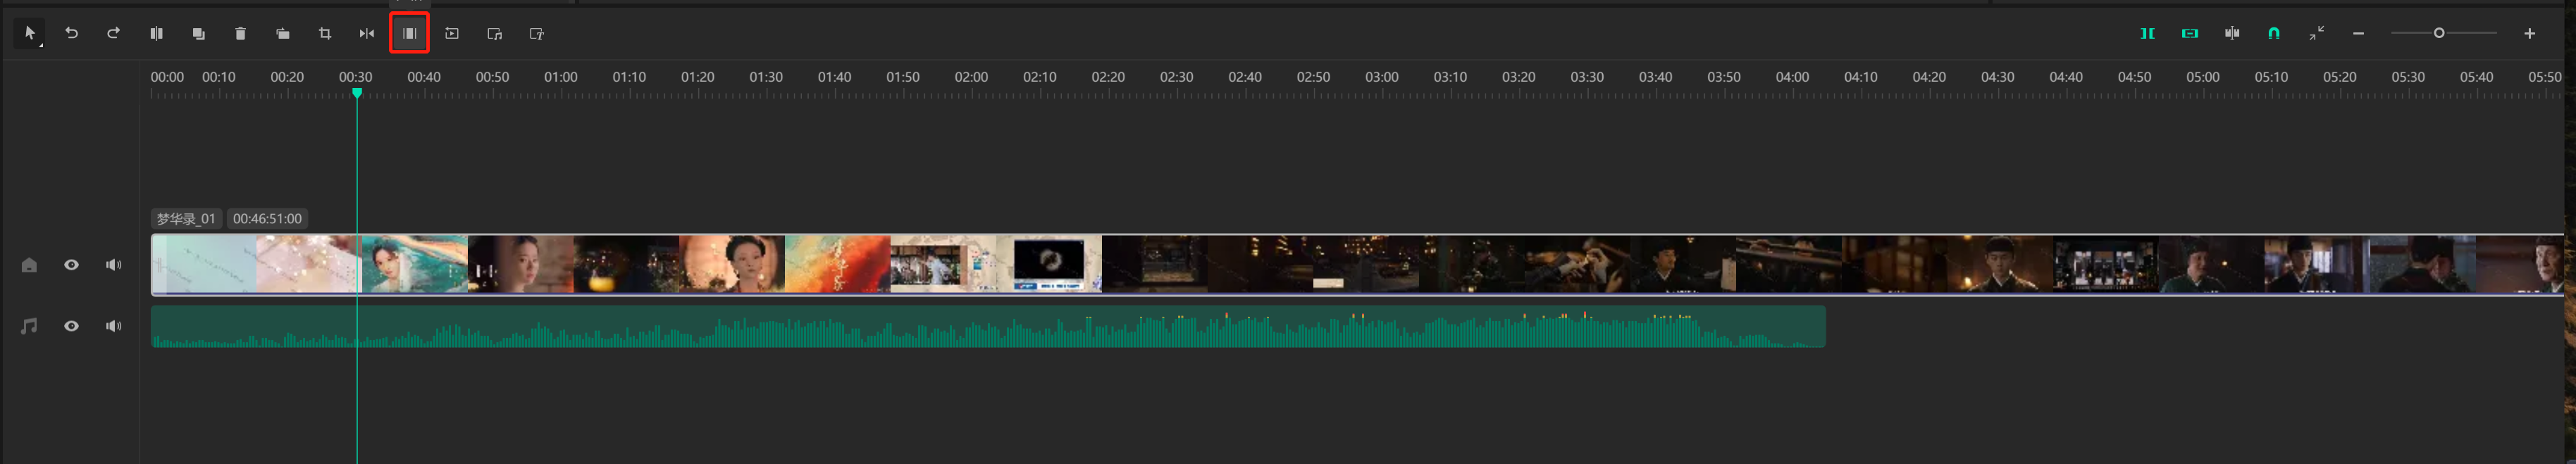The image size is (2576, 464).
Task: Select the woman in teal dress thumbnail
Action: pos(414,264)
